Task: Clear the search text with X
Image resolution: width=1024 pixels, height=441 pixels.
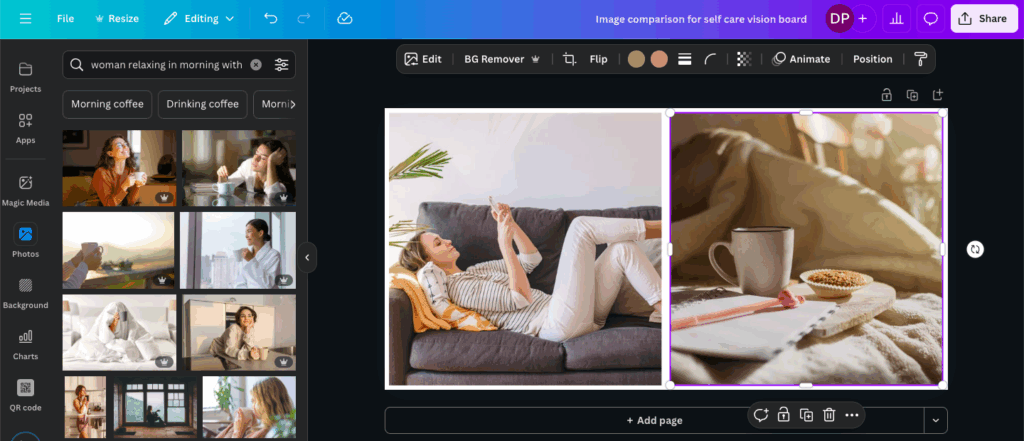Action: [256, 65]
